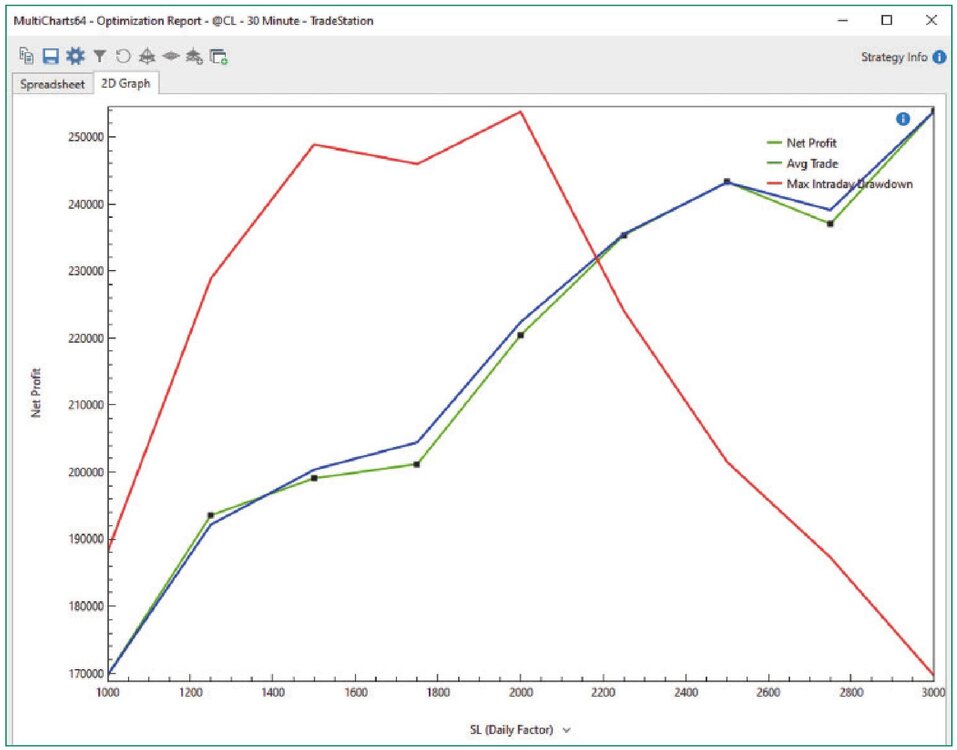Click the Max Intraday Drawdown legend entry
This screenshot has height=750, width=957.
click(x=840, y=184)
